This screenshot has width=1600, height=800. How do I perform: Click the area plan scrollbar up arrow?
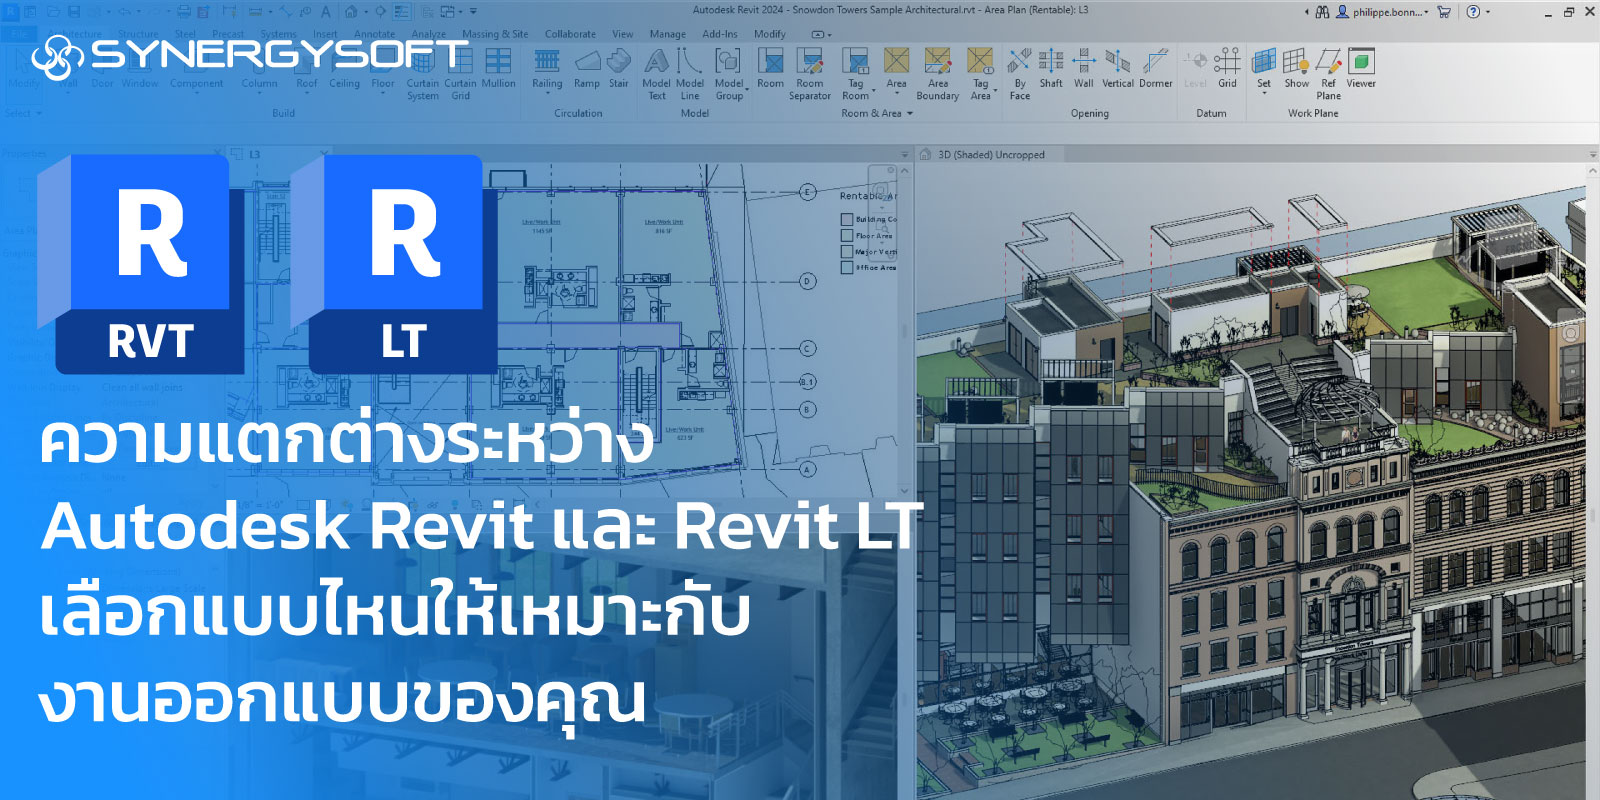(x=905, y=170)
